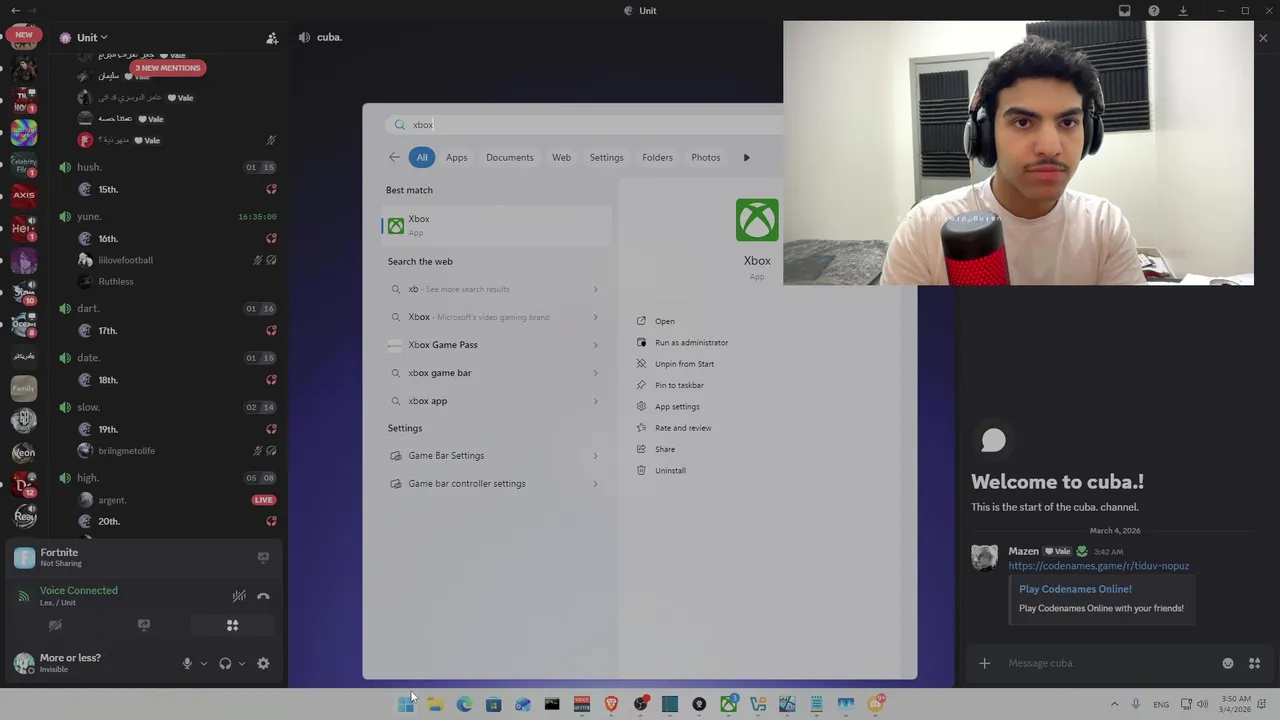Screen dimensions: 1280x720
Task: Open Discord user settings gear
Action: coord(263,664)
